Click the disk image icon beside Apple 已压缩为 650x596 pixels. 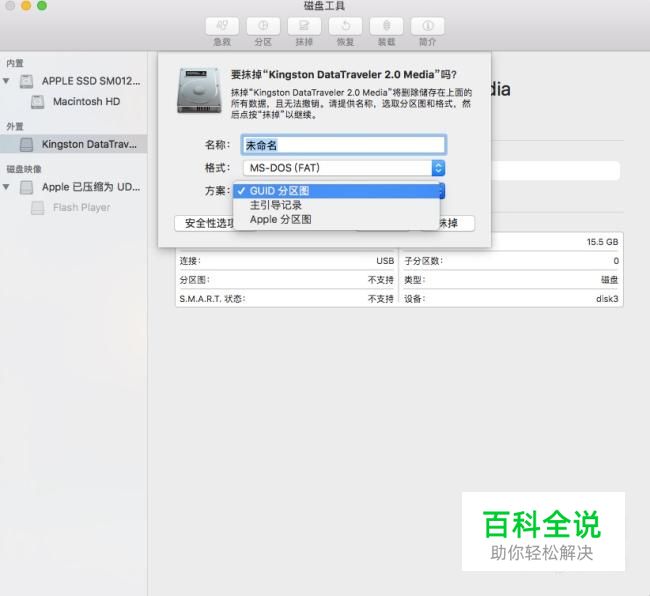coord(27,187)
